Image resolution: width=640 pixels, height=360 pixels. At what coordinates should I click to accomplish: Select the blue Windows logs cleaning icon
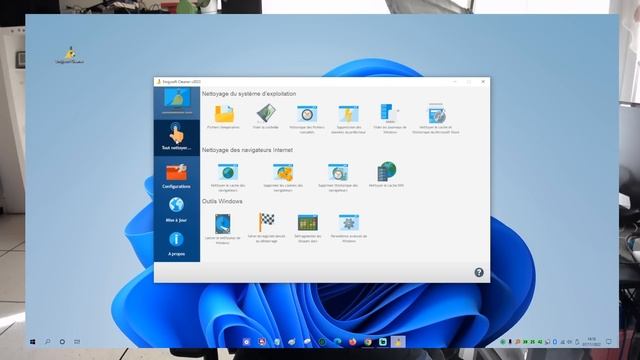tap(389, 113)
